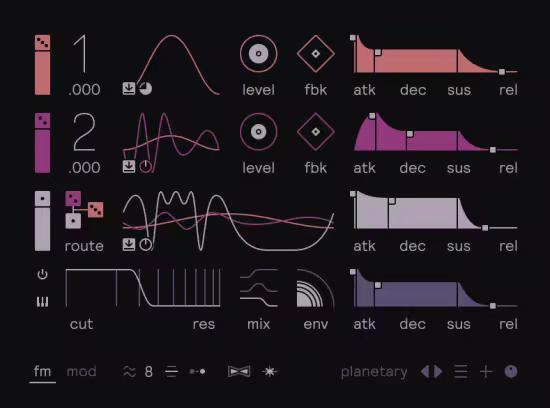This screenshot has height=408, width=550.
Task: Click the operator 2 fbk diamond control
Action: point(316,132)
